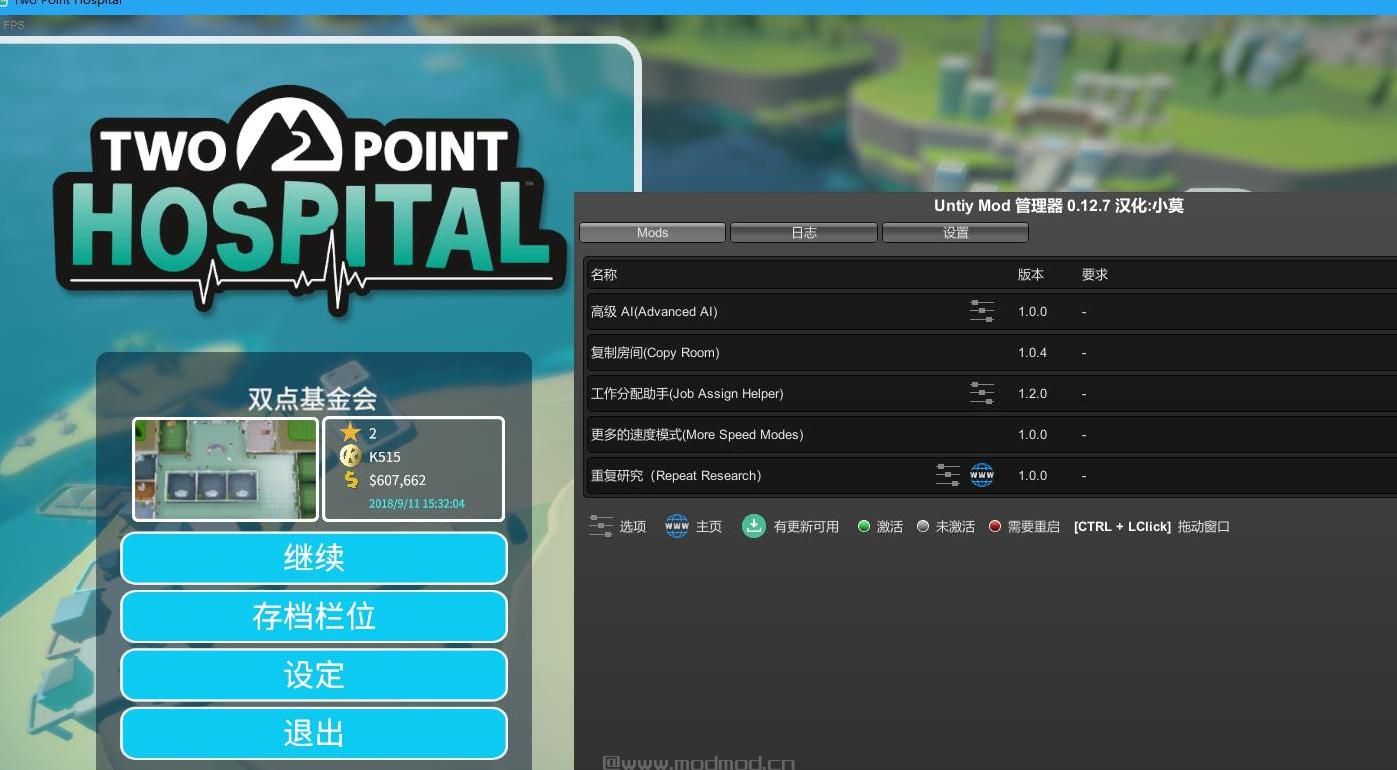Select 工作分配助手(Job Assign Helper) mod name
The height and width of the screenshot is (770, 1397).
[x=687, y=393]
